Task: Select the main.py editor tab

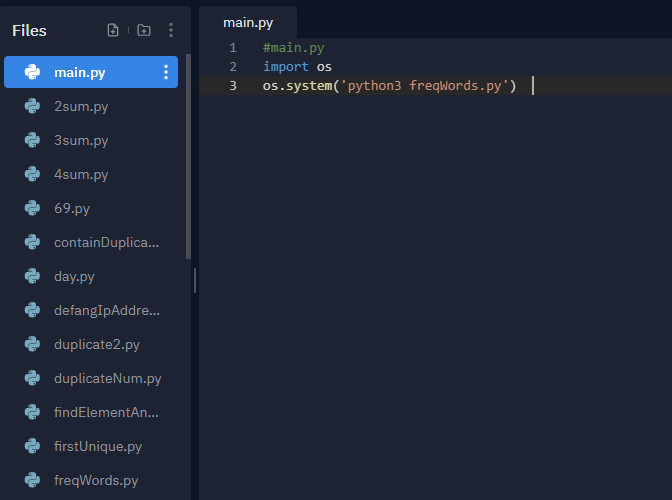Action: click(x=248, y=22)
